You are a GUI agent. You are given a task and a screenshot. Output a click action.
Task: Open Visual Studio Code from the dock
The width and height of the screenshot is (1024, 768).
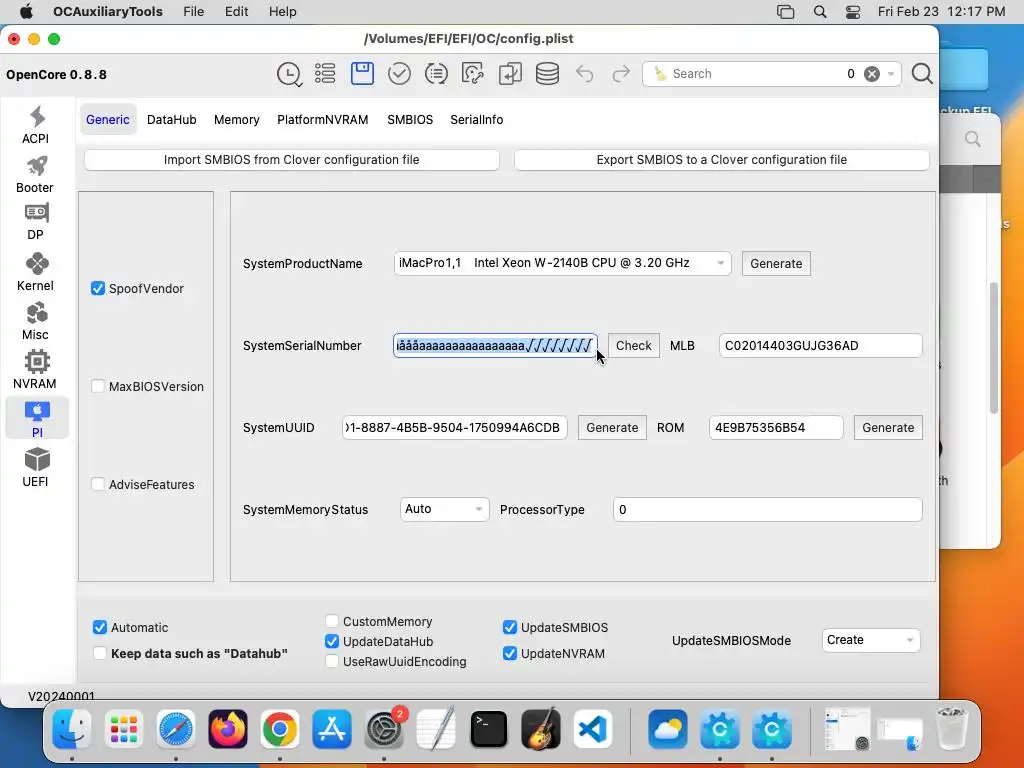point(593,729)
